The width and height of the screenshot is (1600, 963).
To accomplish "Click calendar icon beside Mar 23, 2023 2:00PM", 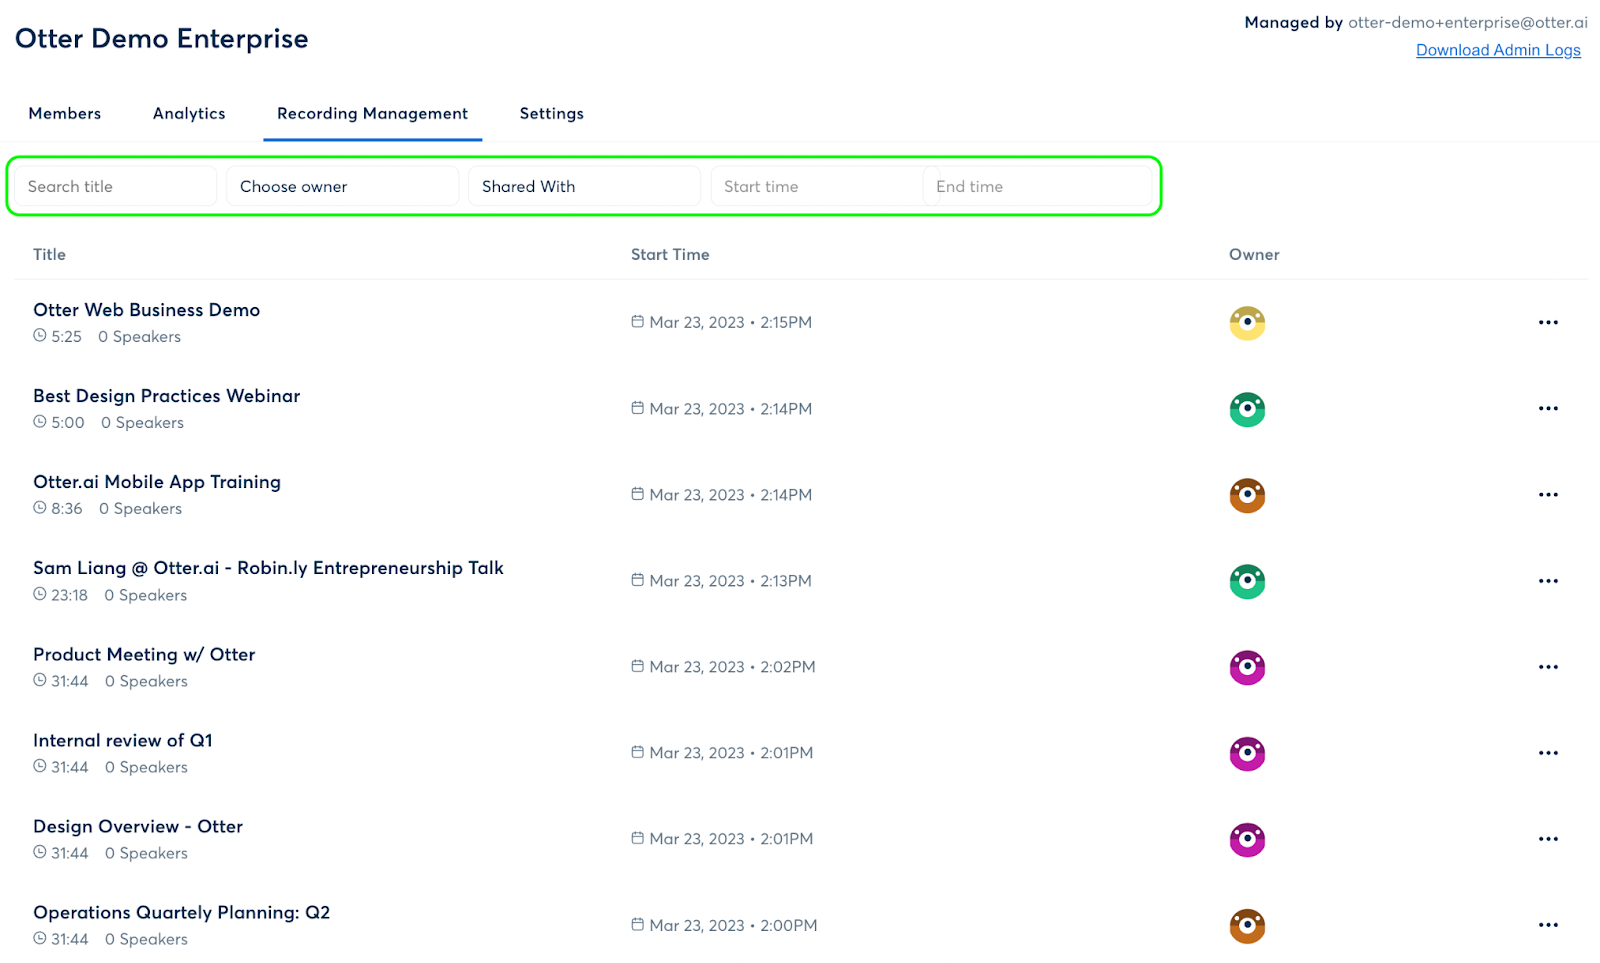I will [637, 924].
